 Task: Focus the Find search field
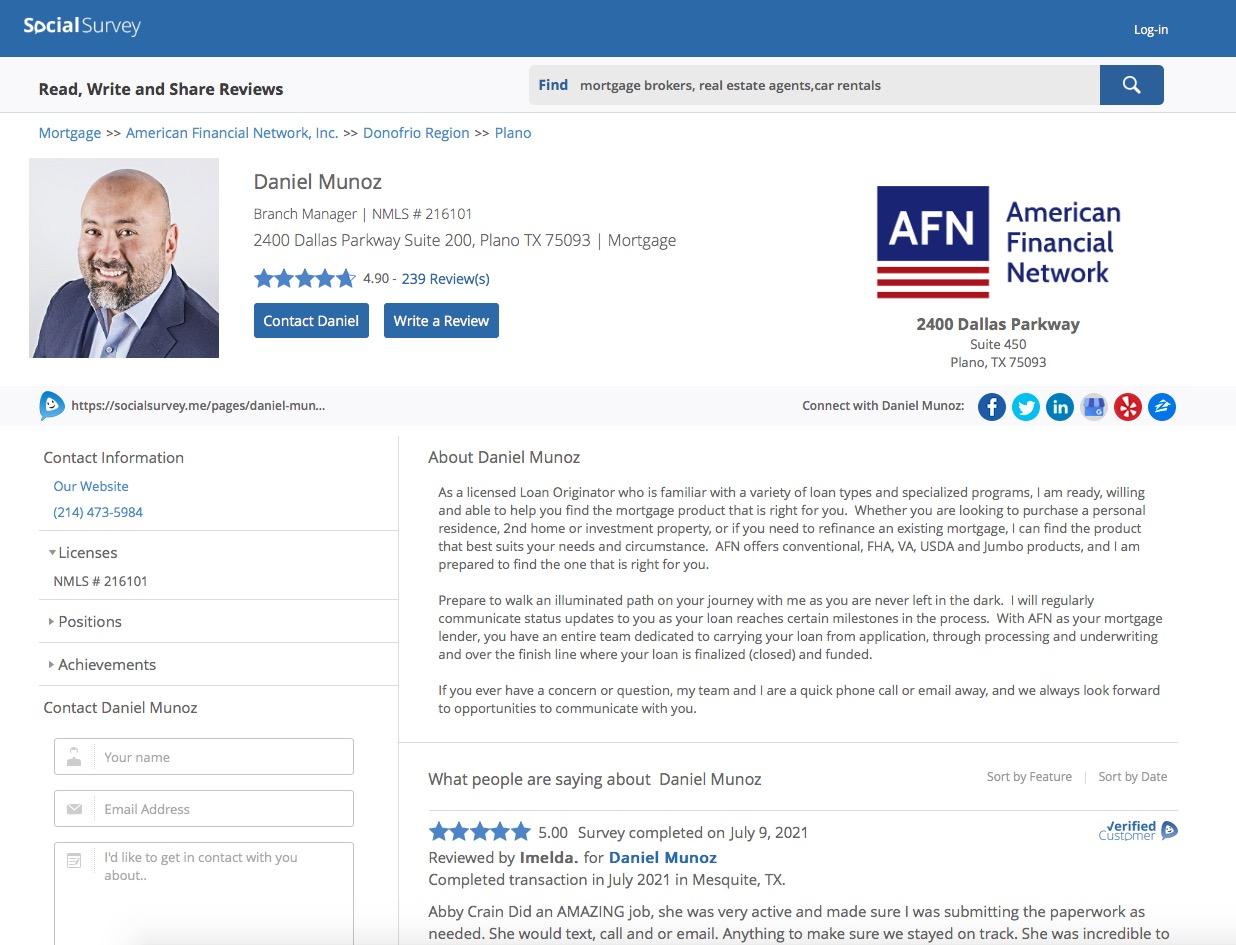tap(814, 85)
